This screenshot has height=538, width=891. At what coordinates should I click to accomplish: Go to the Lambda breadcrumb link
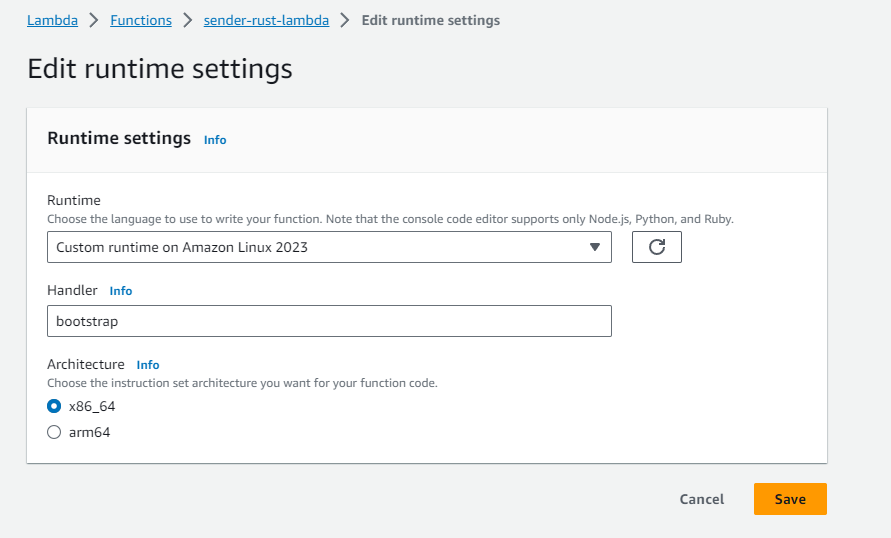pos(52,20)
